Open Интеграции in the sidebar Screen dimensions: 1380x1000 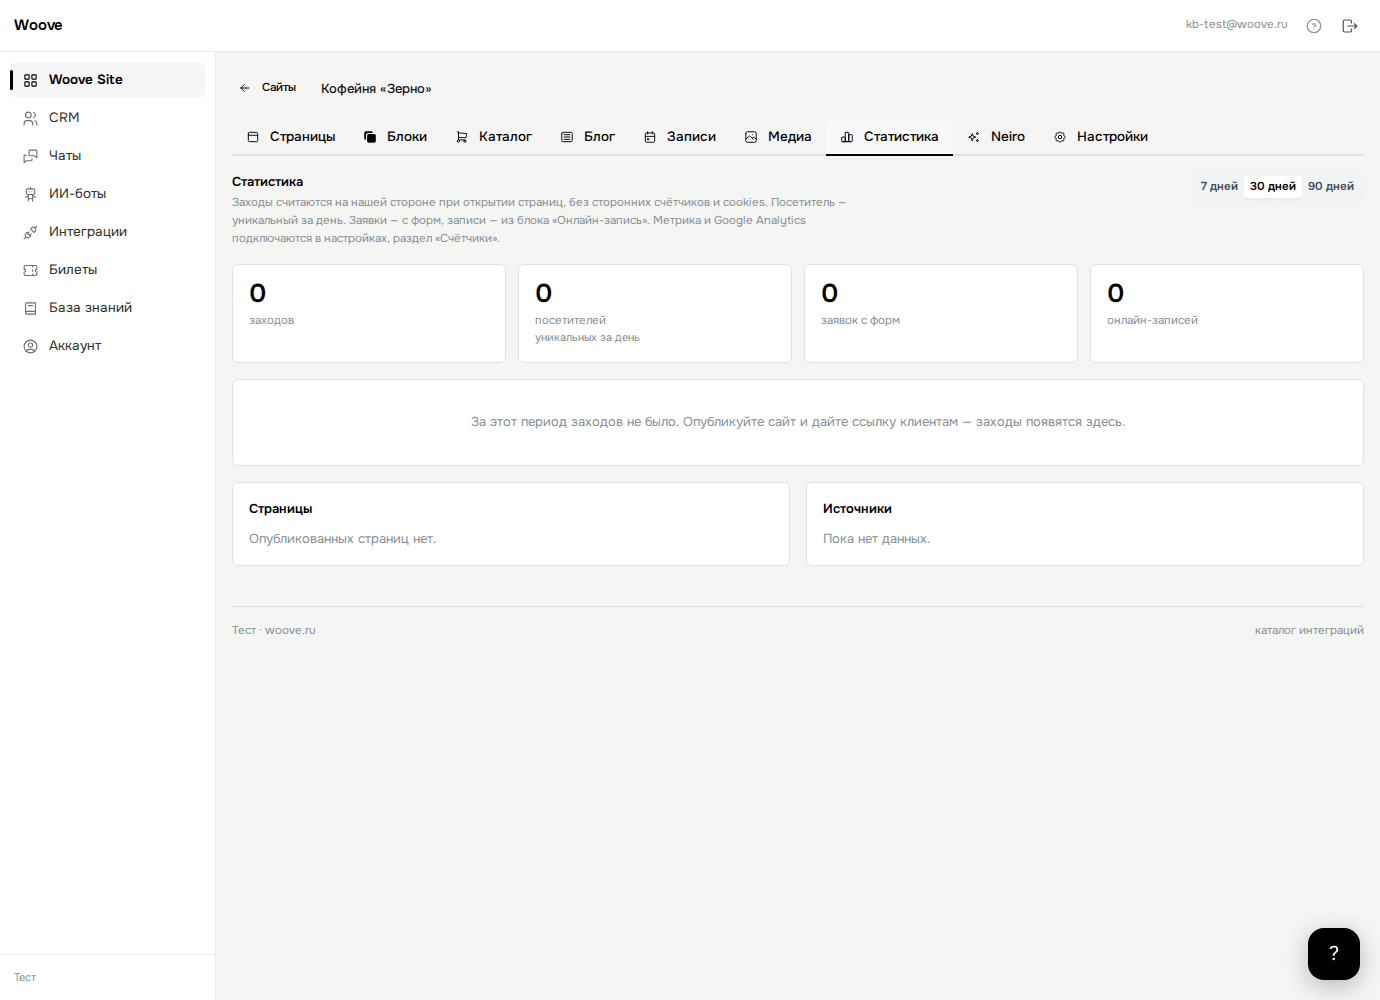point(107,232)
